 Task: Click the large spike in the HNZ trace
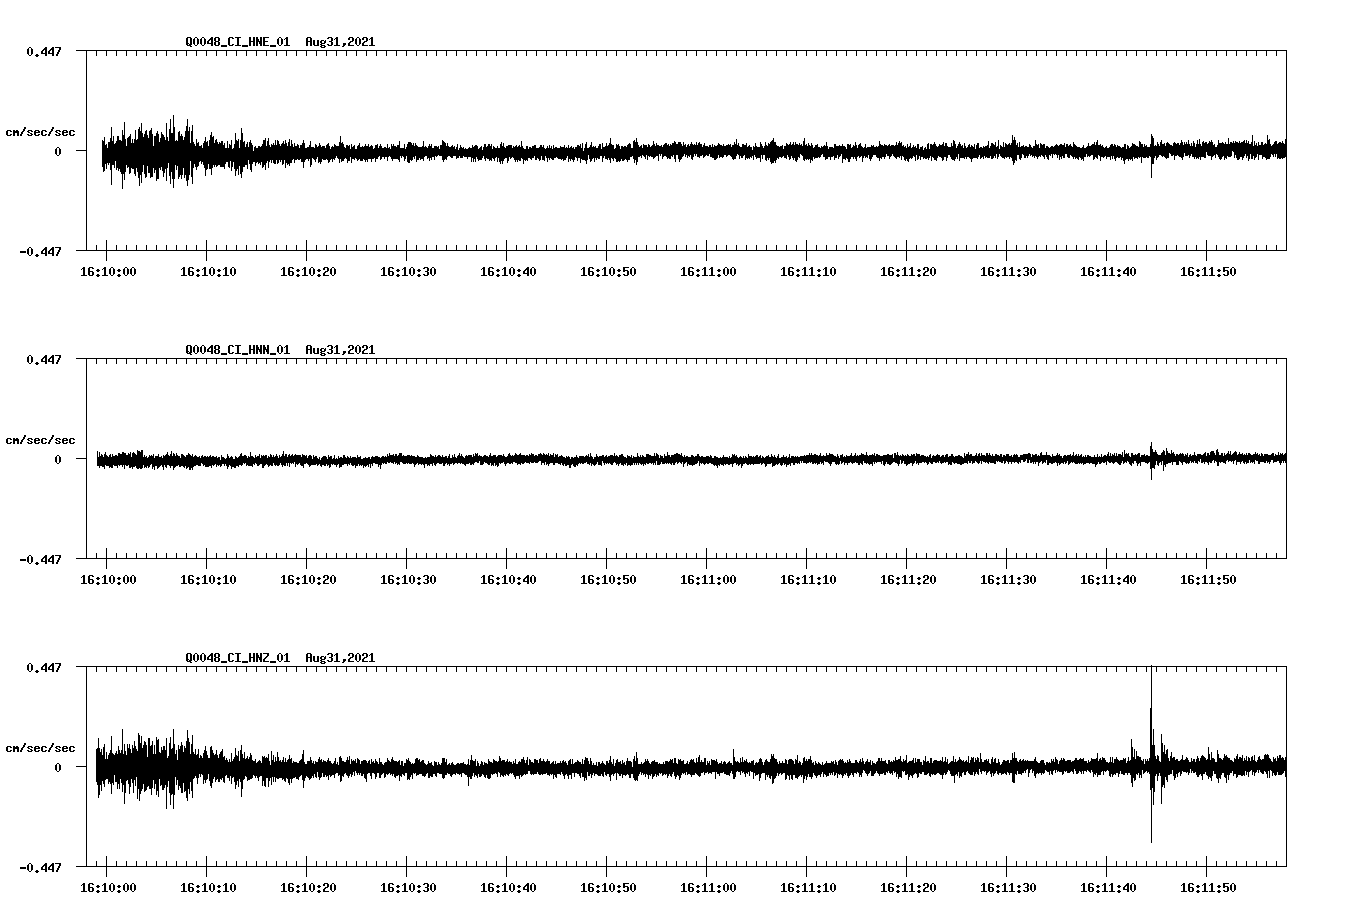(1151, 754)
